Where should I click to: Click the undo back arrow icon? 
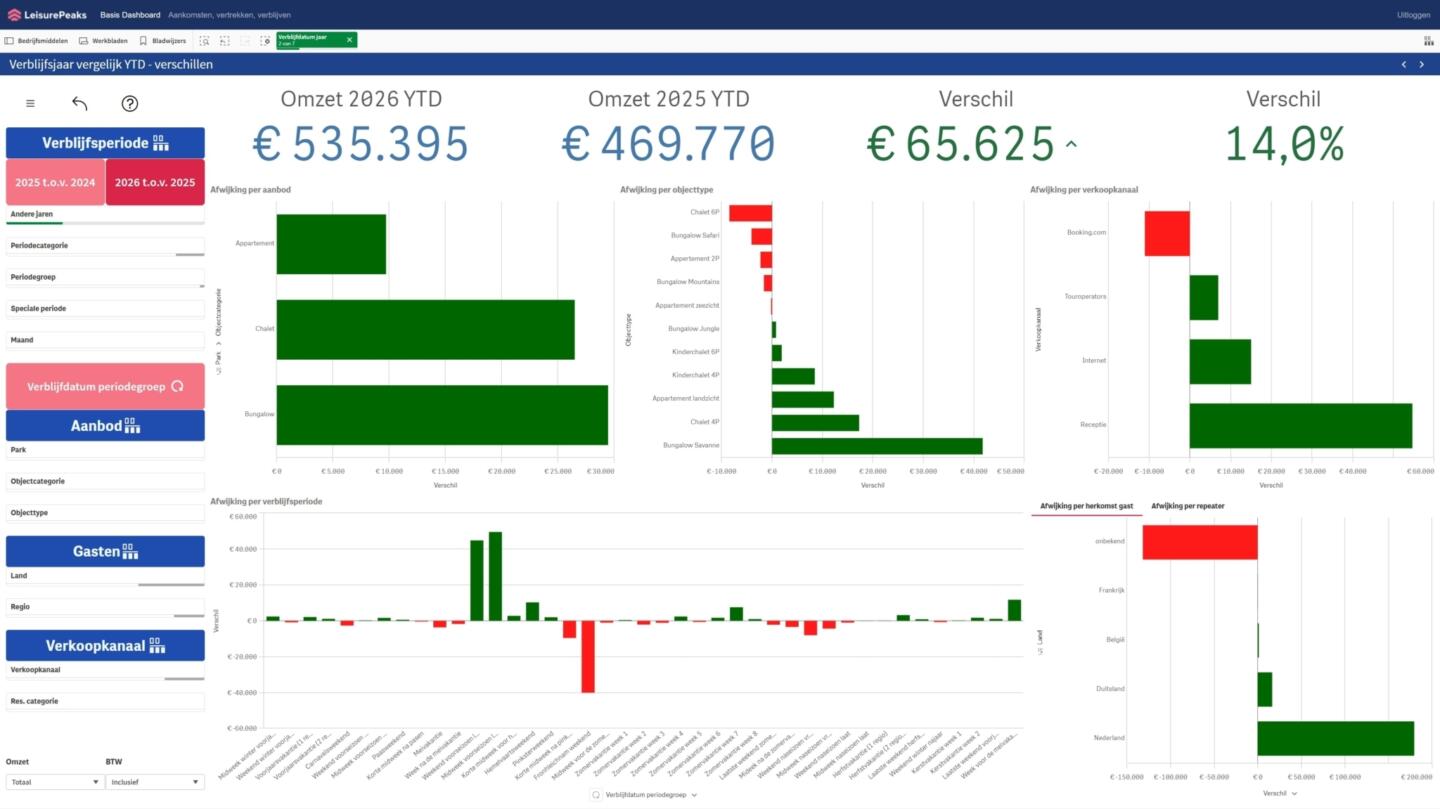80,104
